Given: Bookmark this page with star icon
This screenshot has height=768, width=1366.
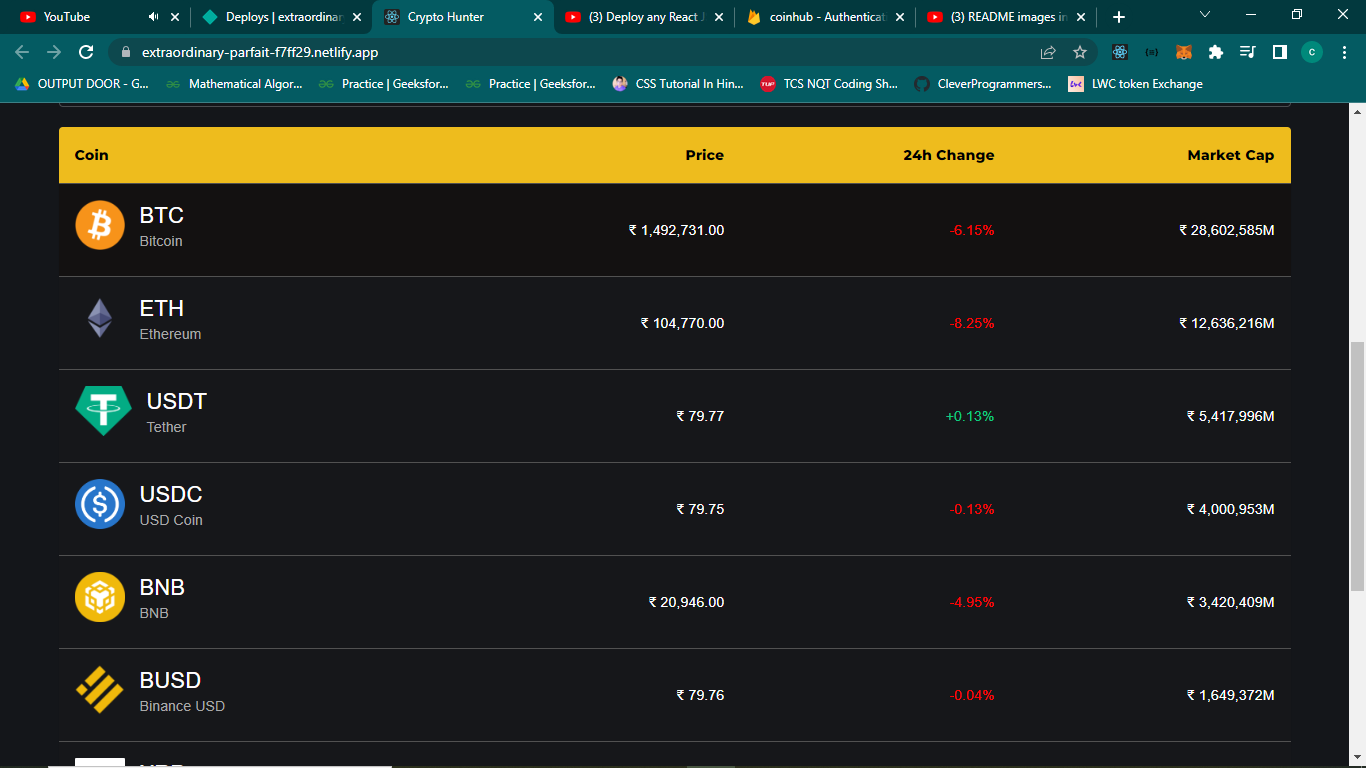Looking at the screenshot, I should [x=1080, y=52].
